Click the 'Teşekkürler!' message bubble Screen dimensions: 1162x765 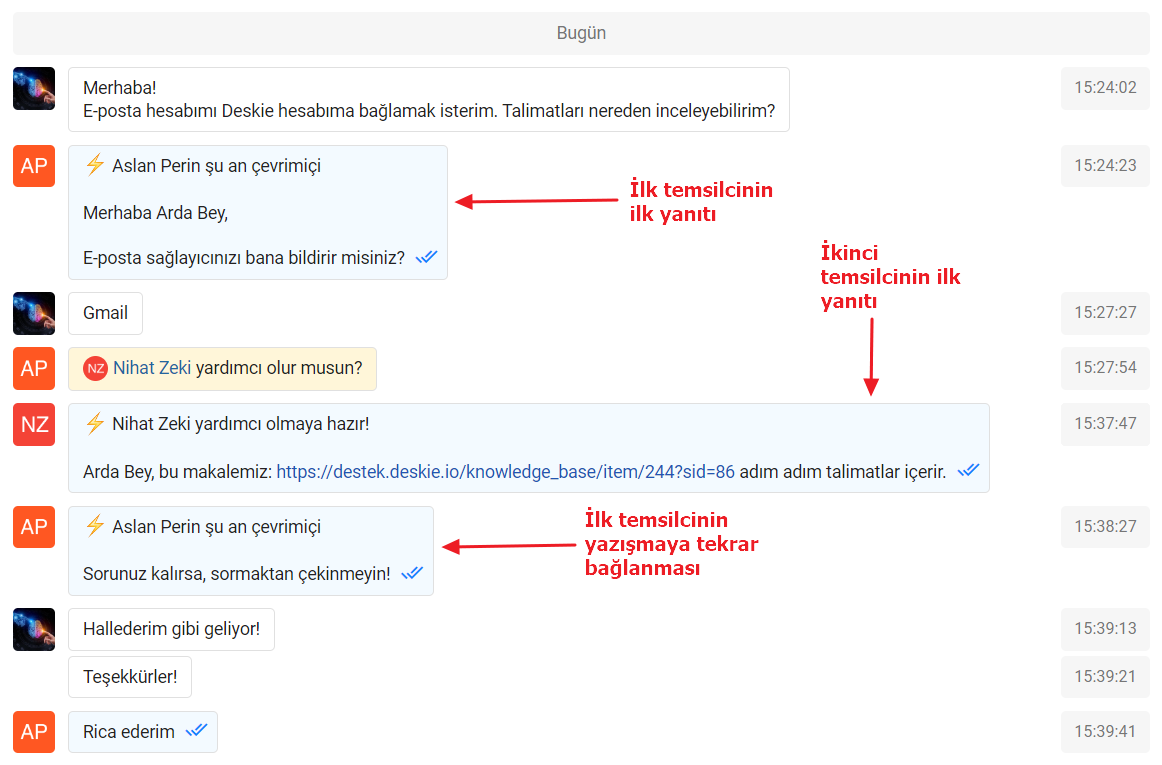[x=130, y=677]
